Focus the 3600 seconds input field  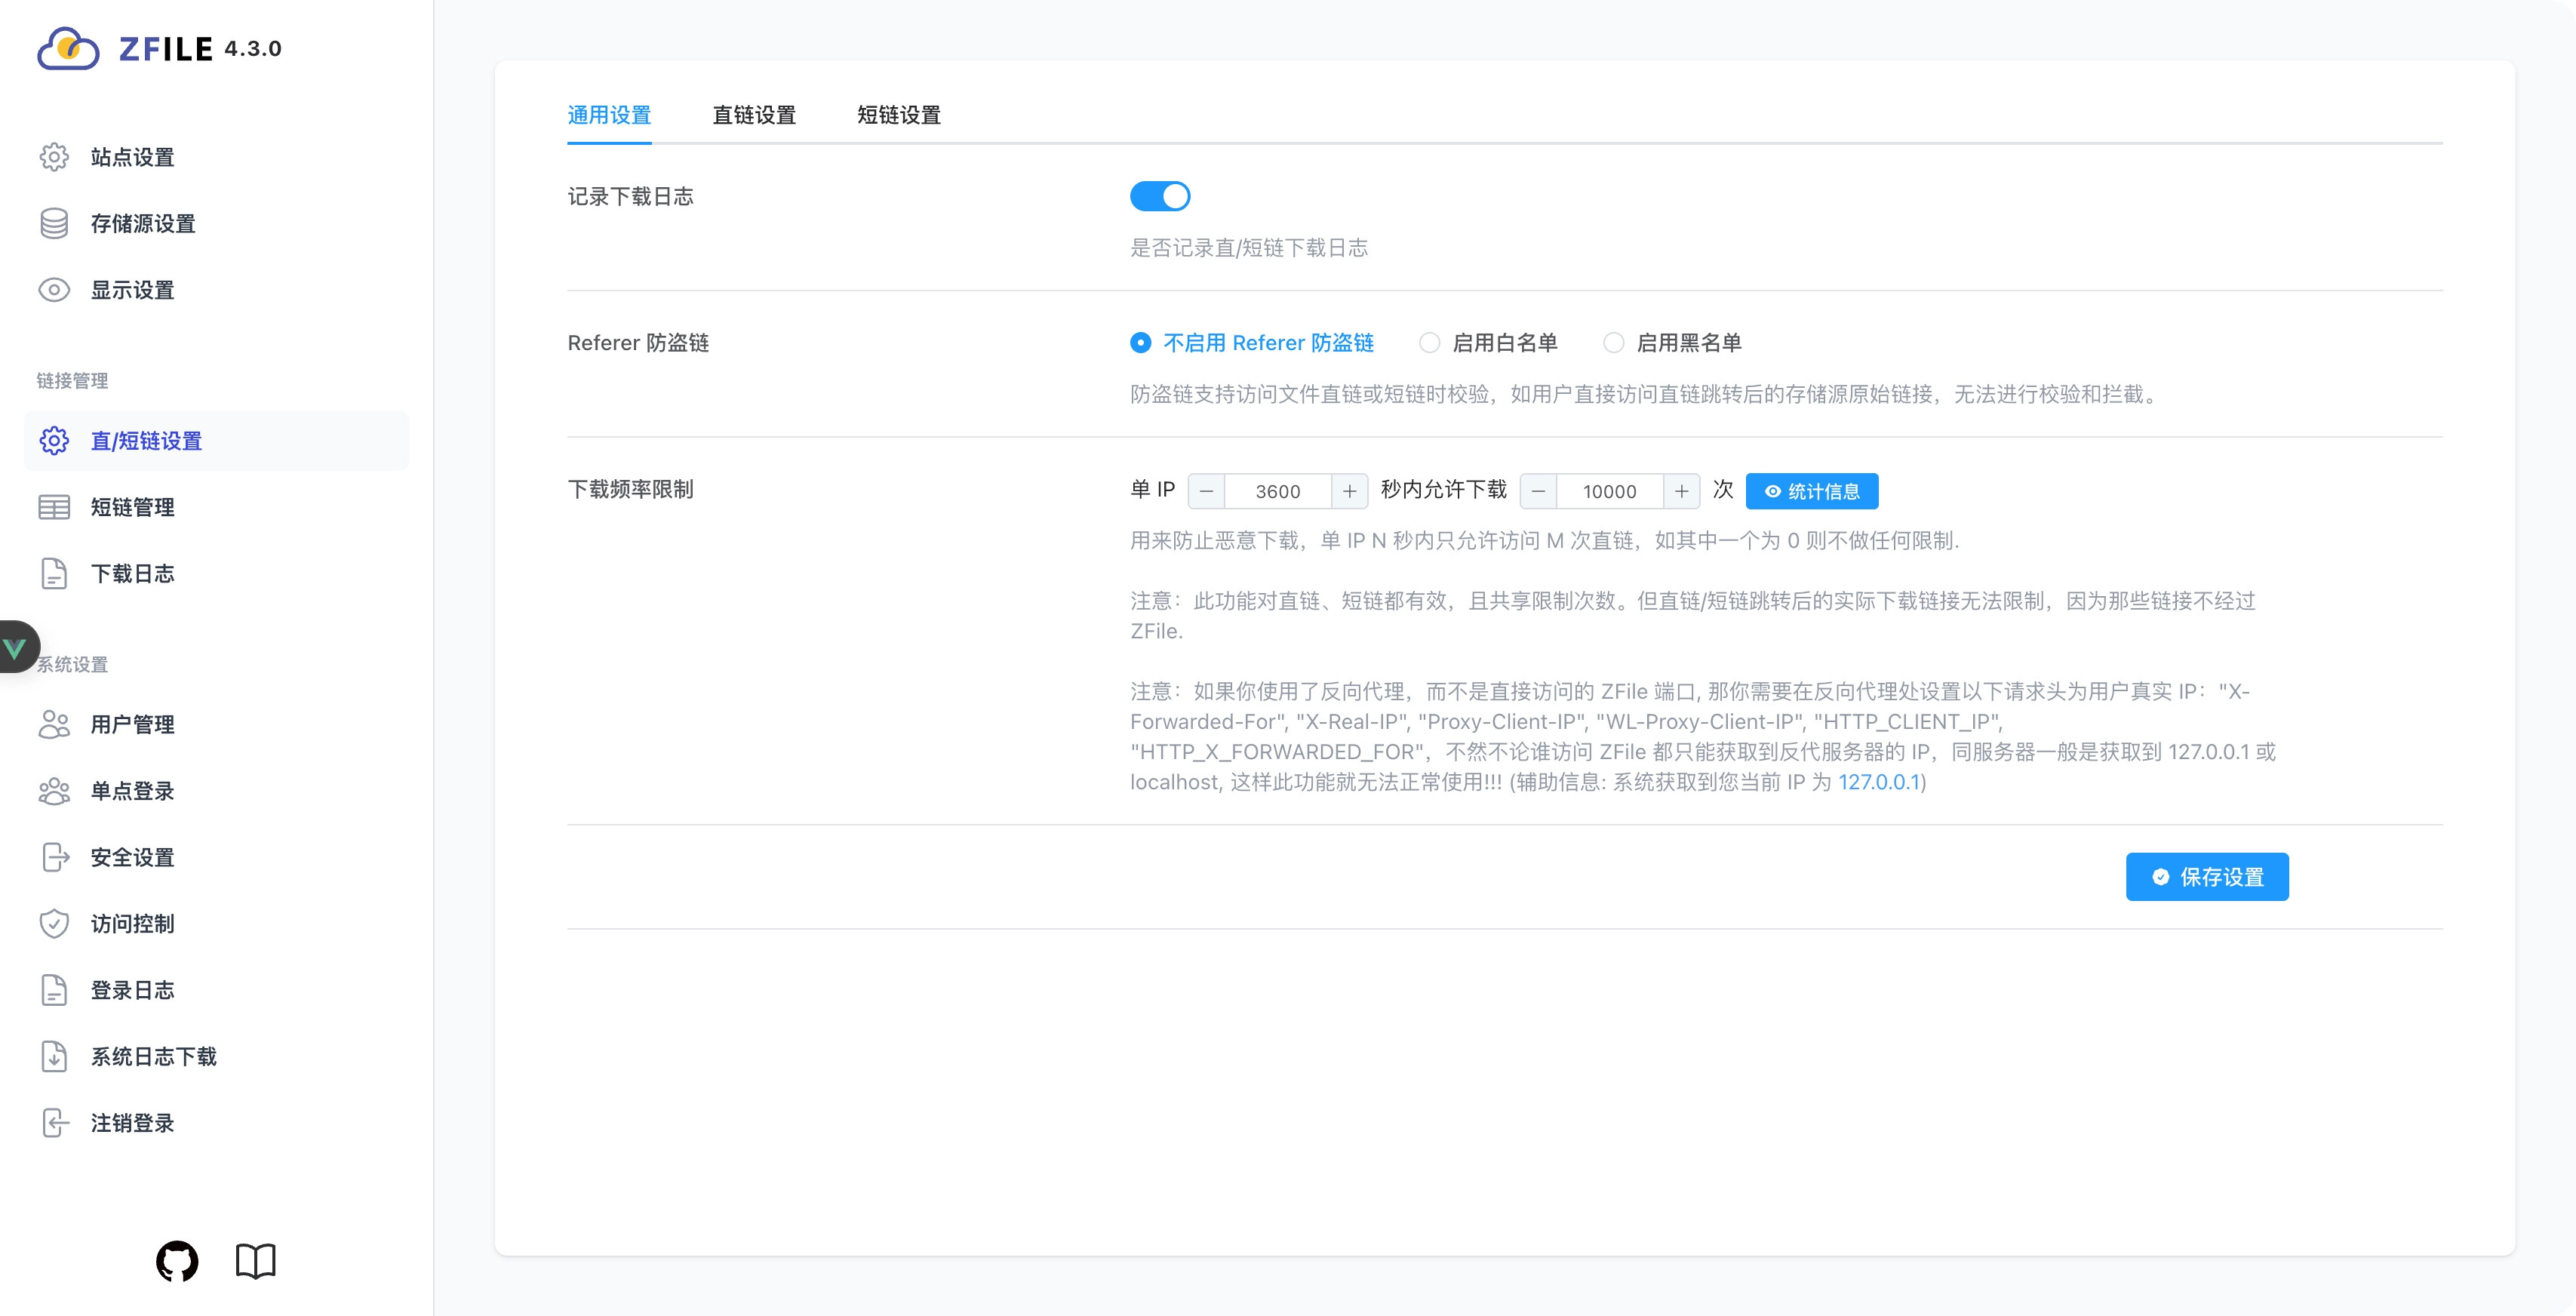(x=1278, y=491)
